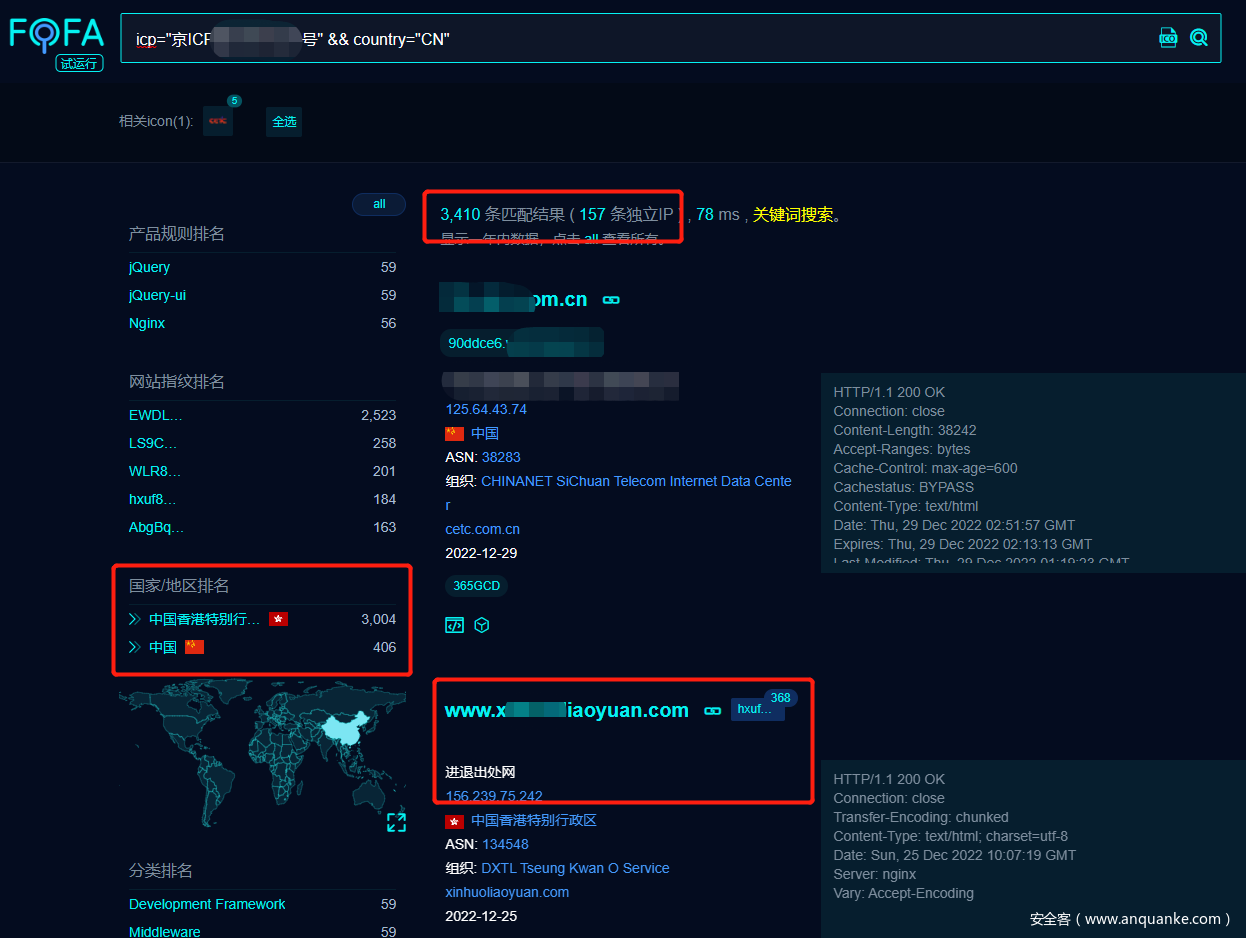This screenshot has width=1246, height=938.
Task: Click the hxuf… fingerprint tag with 368 badge
Action: click(x=756, y=709)
